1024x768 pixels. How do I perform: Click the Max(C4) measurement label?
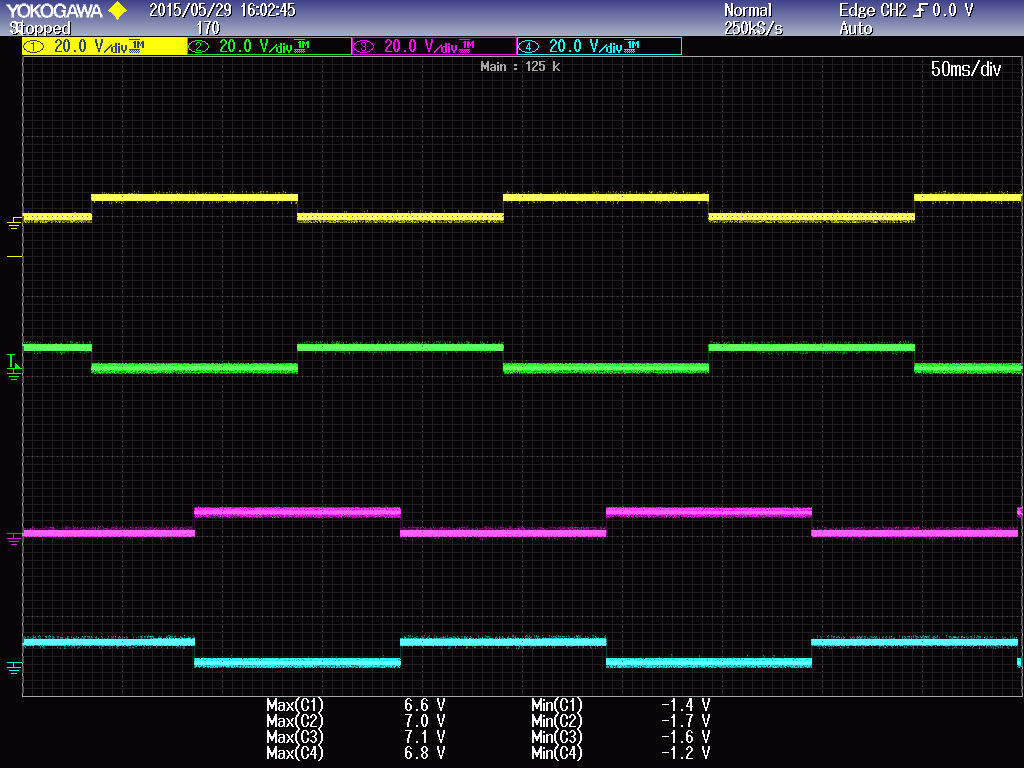coord(295,753)
